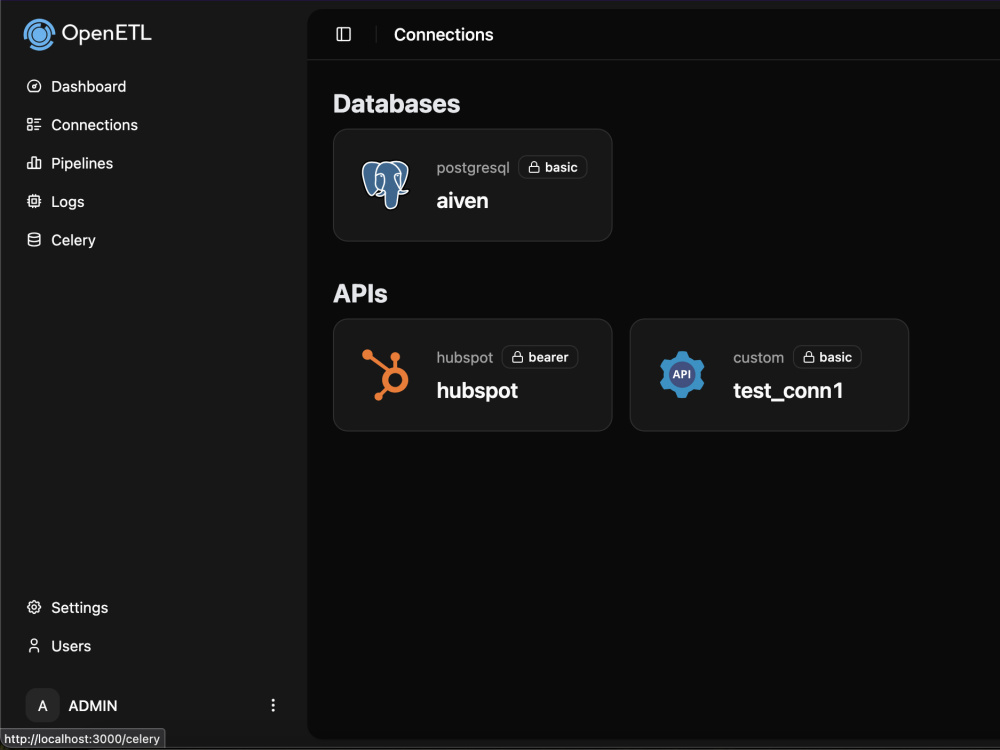Click the ADMIN avatar letter A
The width and height of the screenshot is (1000, 750).
coord(43,705)
